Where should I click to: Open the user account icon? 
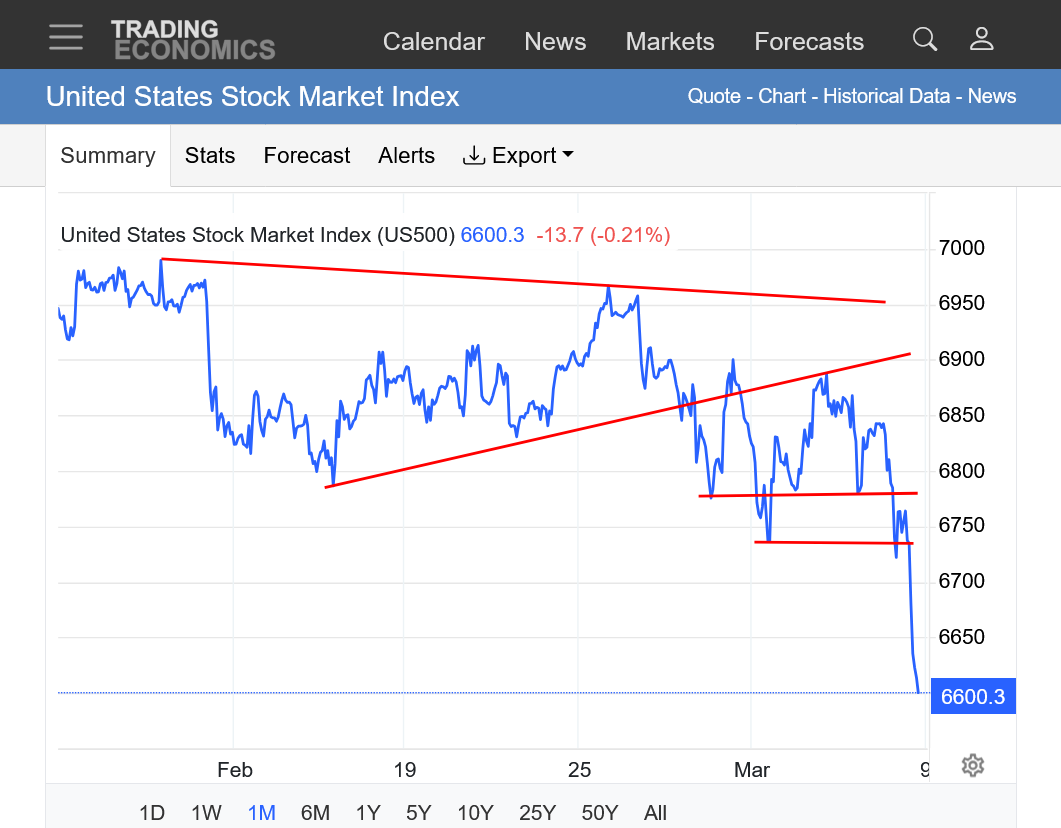[x=981, y=39]
